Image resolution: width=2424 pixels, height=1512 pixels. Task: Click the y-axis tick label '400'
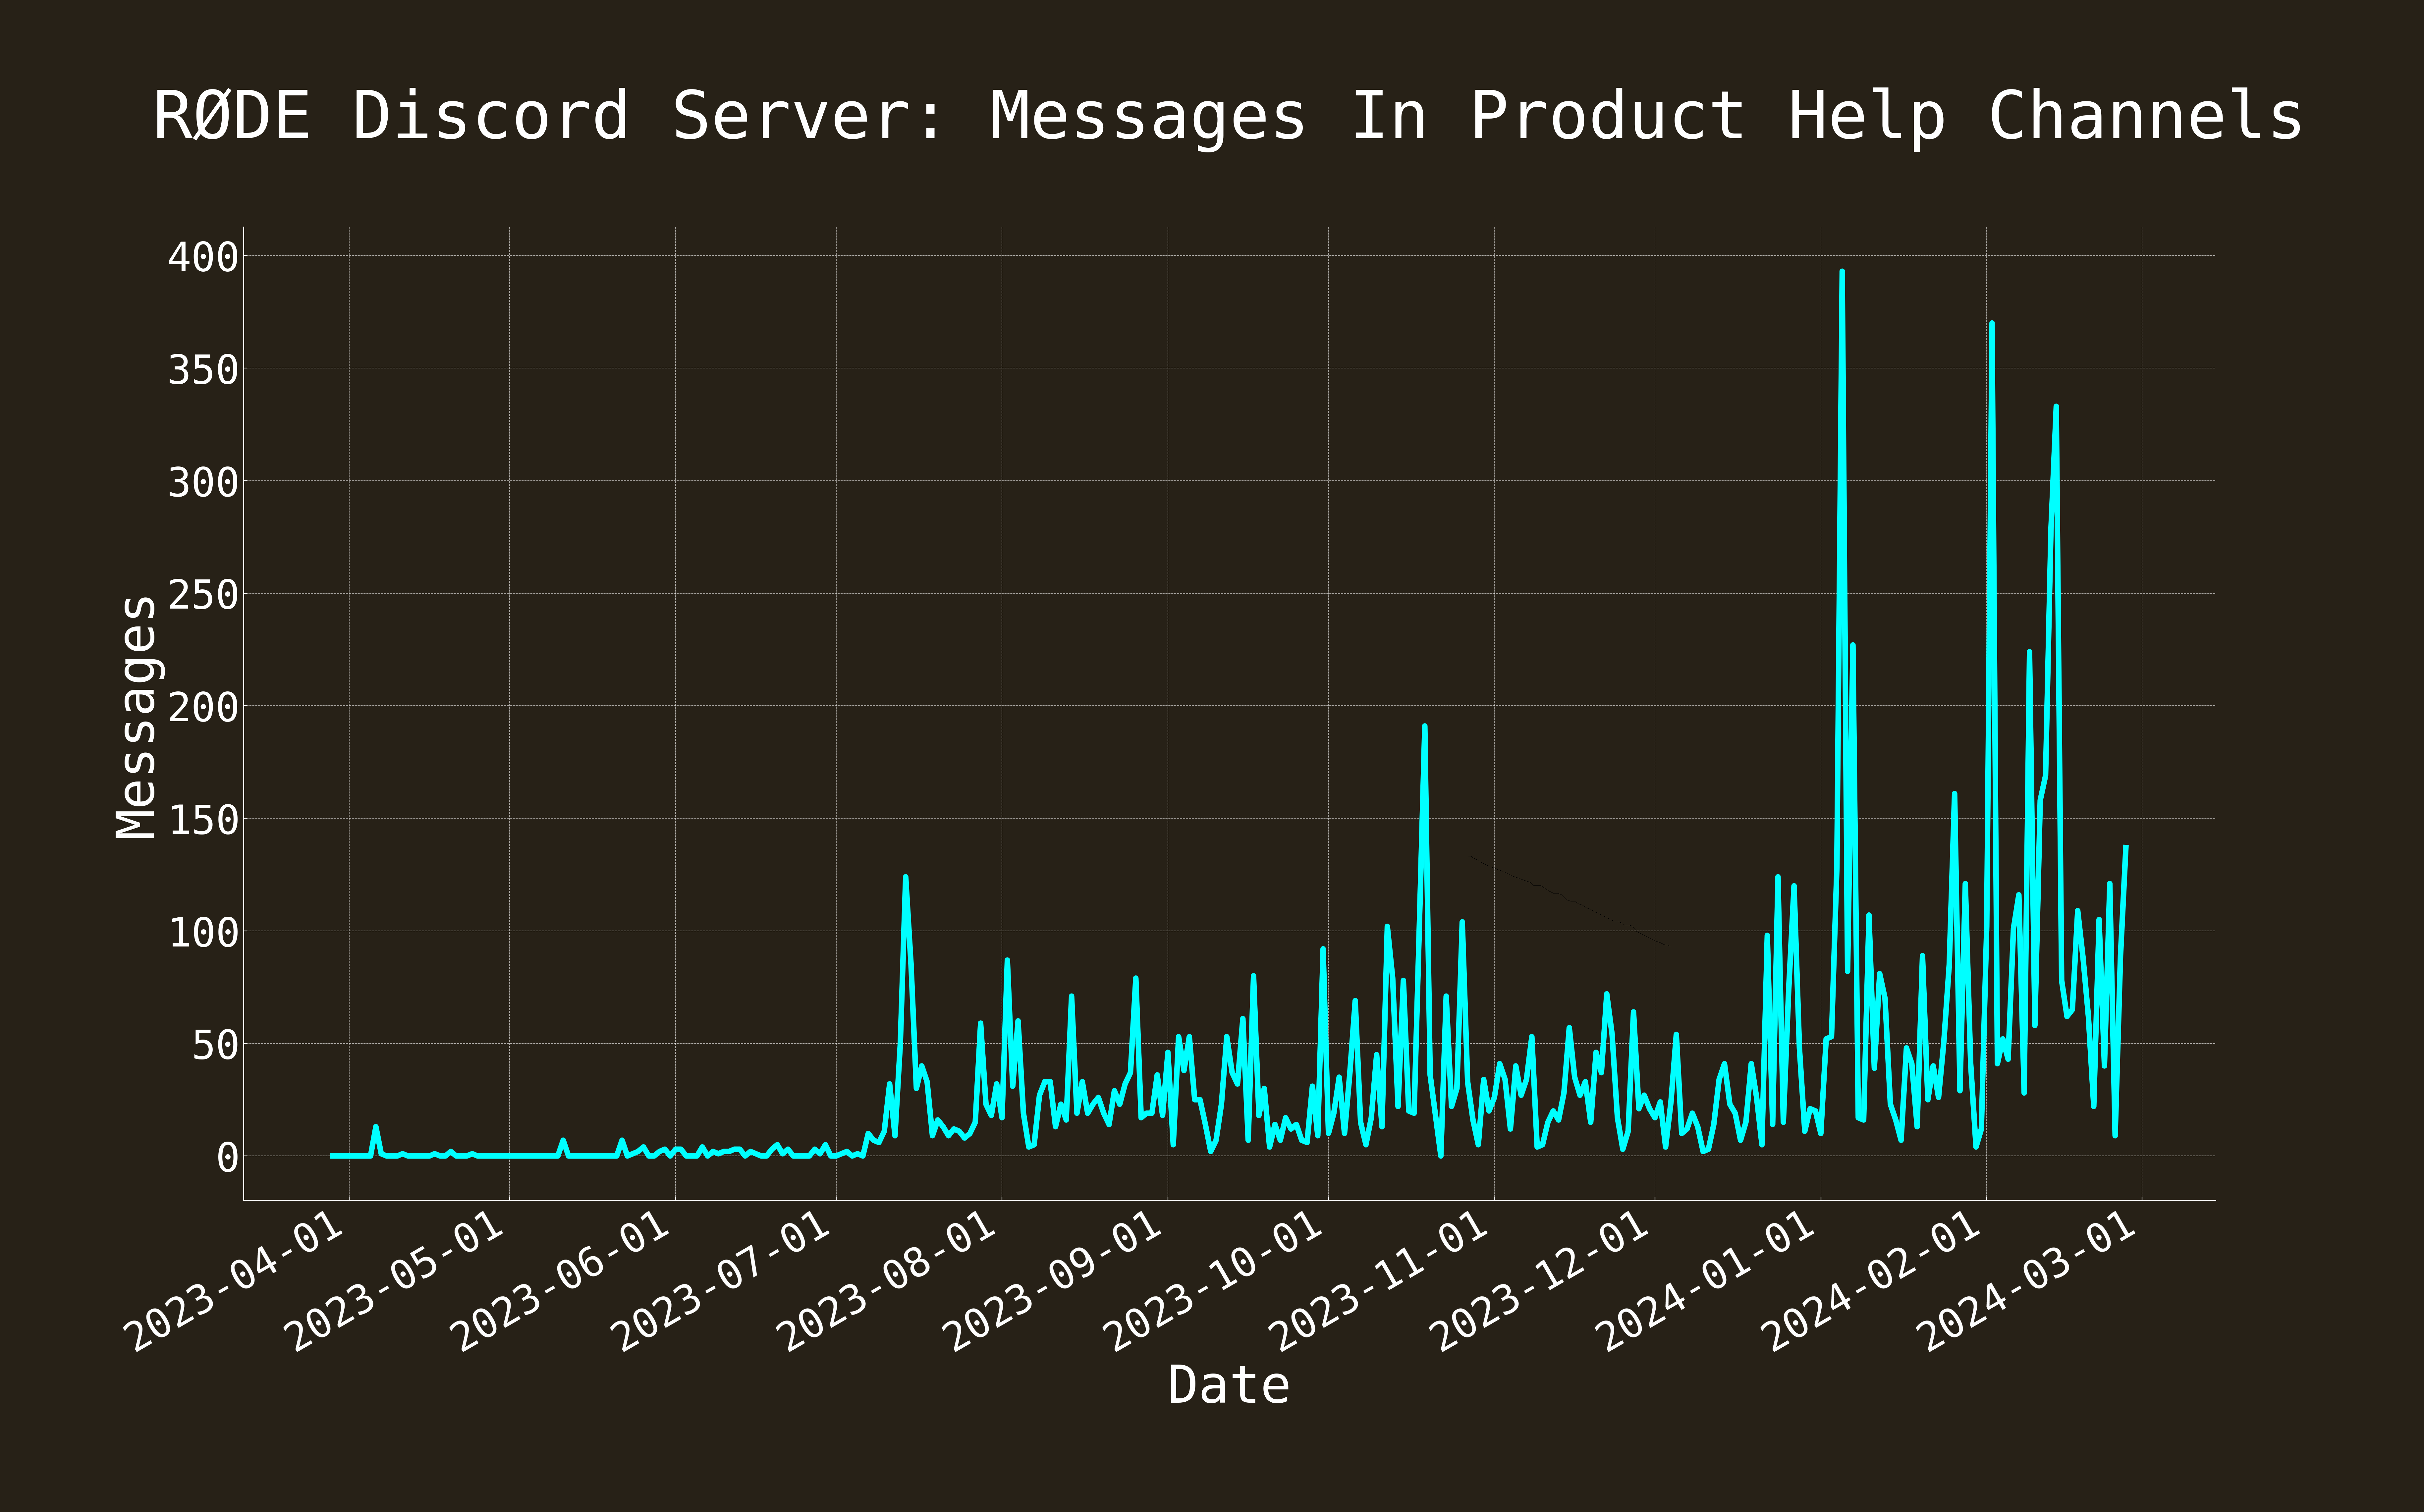(x=203, y=257)
